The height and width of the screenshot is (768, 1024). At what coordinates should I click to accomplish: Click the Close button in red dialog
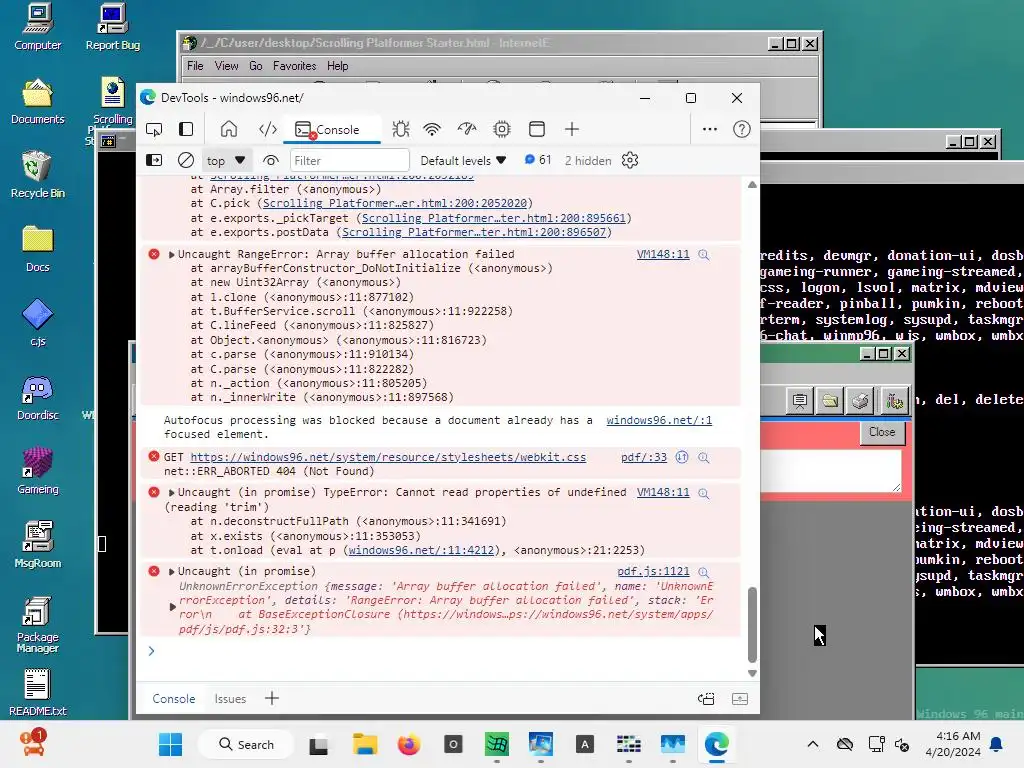(x=882, y=432)
